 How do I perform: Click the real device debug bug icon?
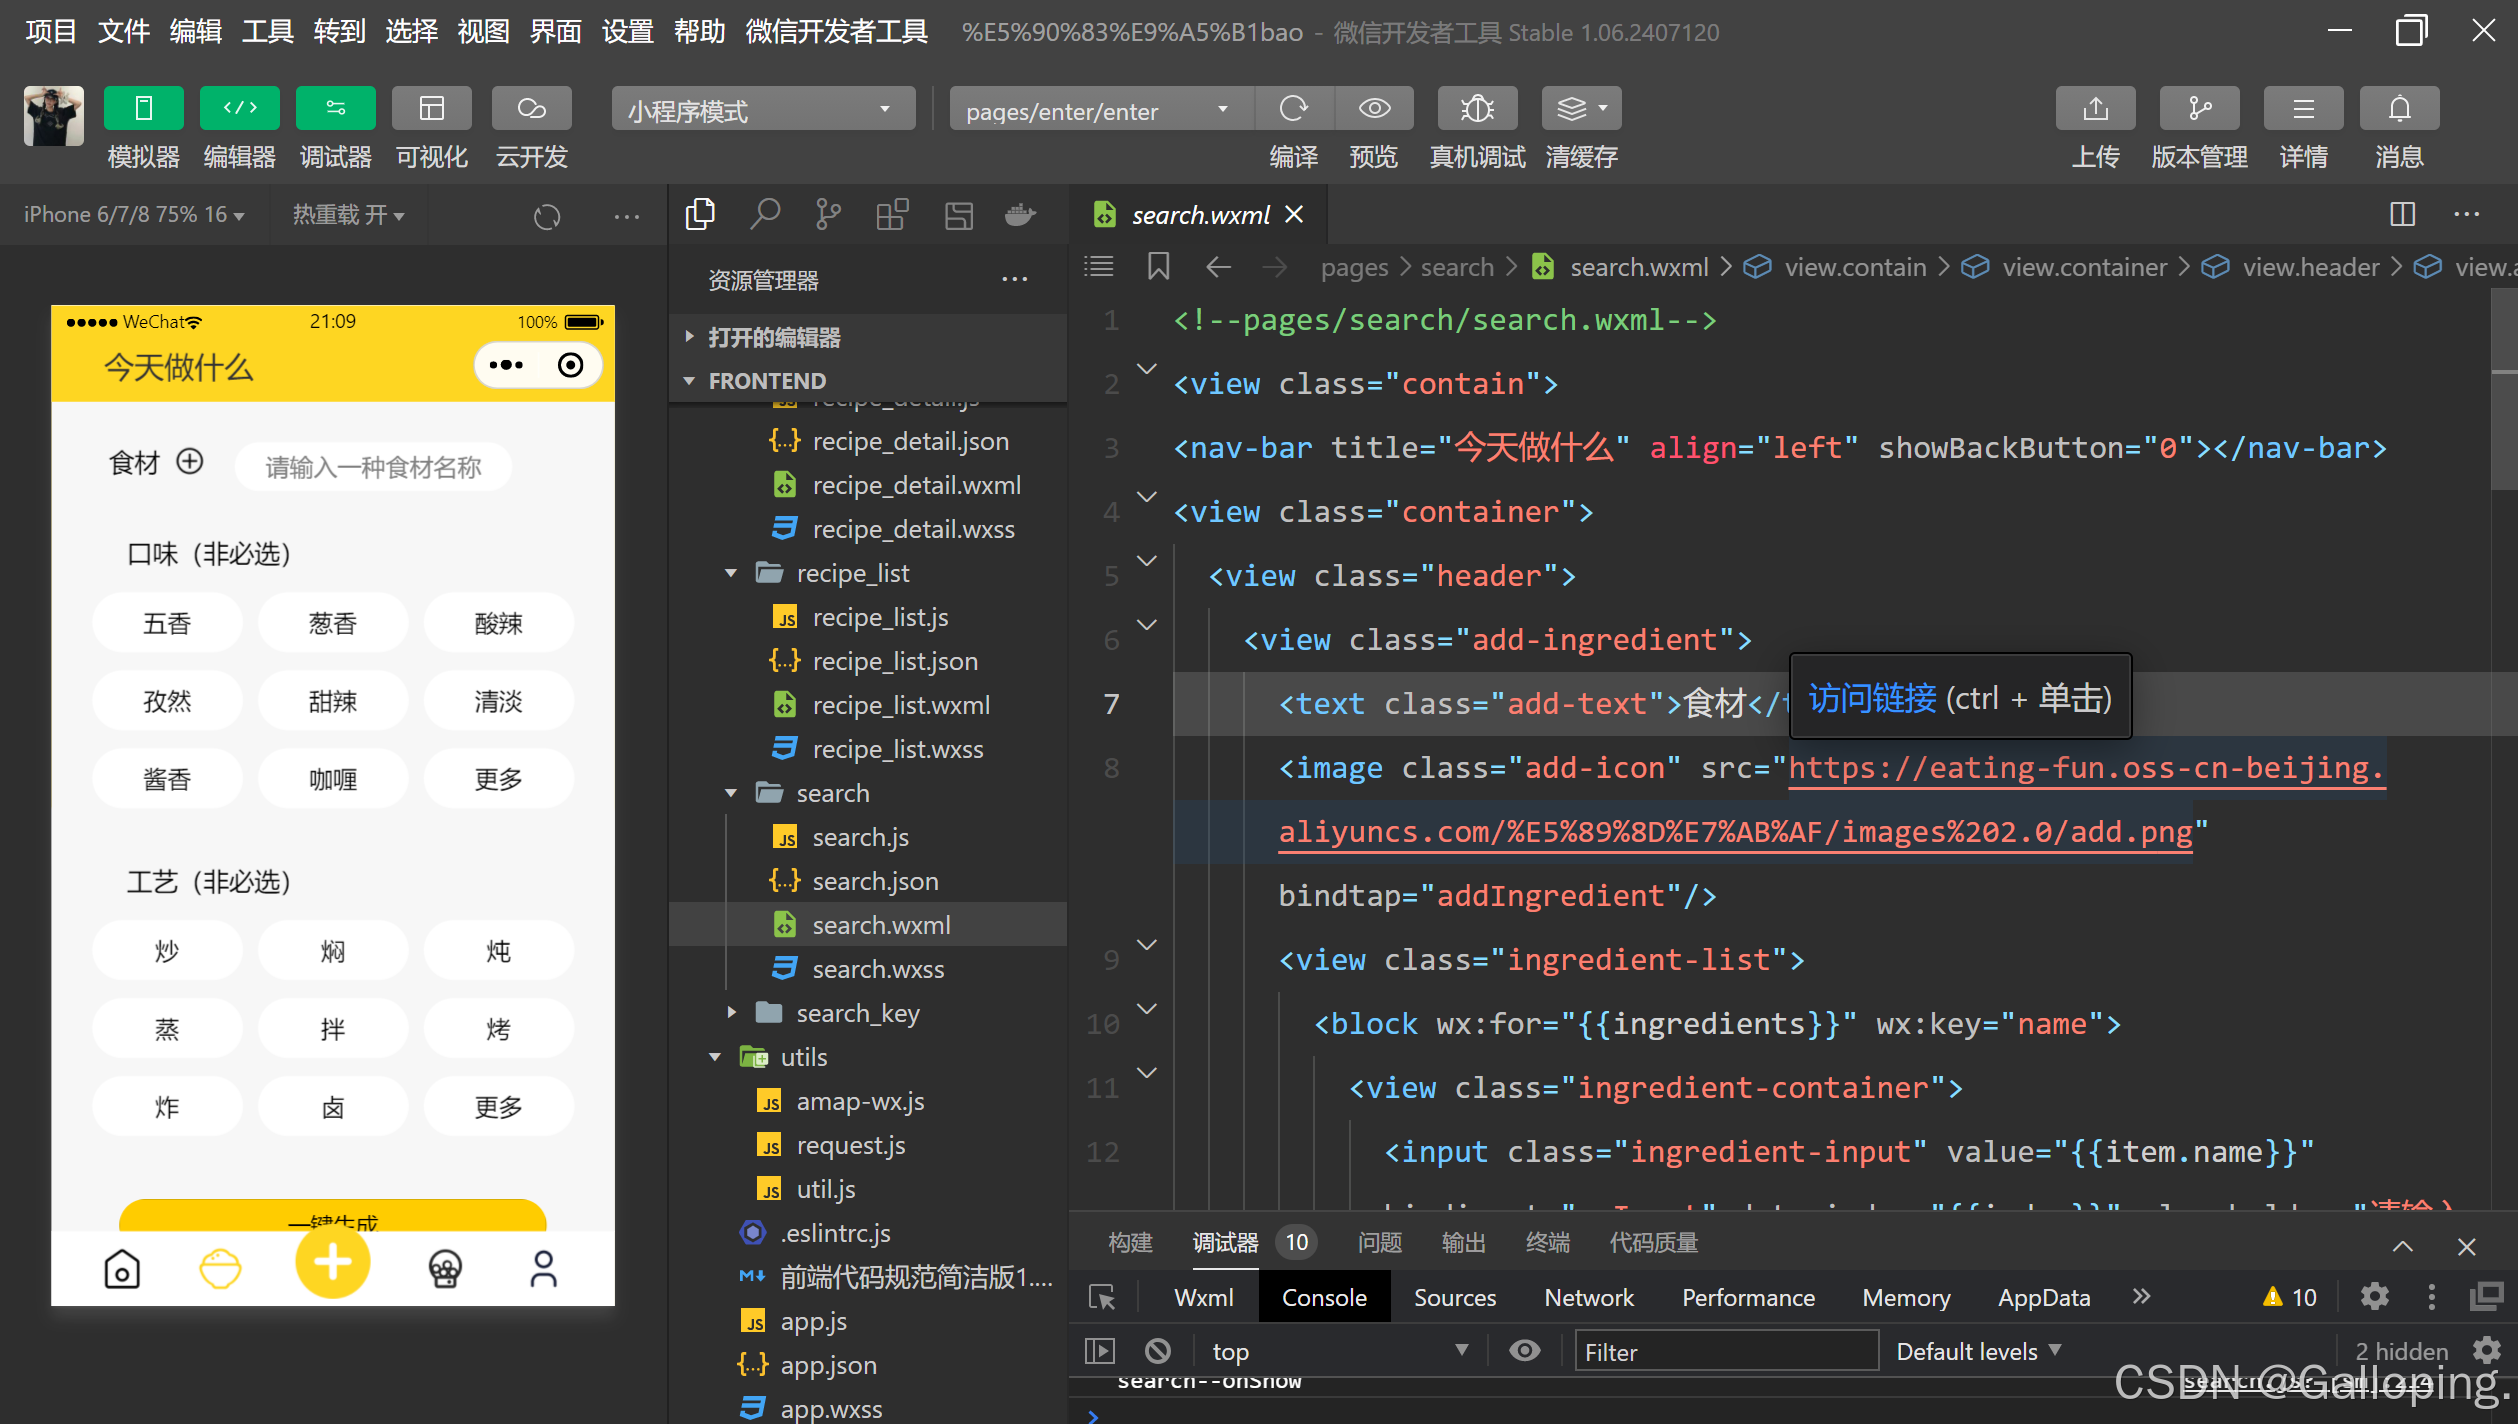(1477, 108)
